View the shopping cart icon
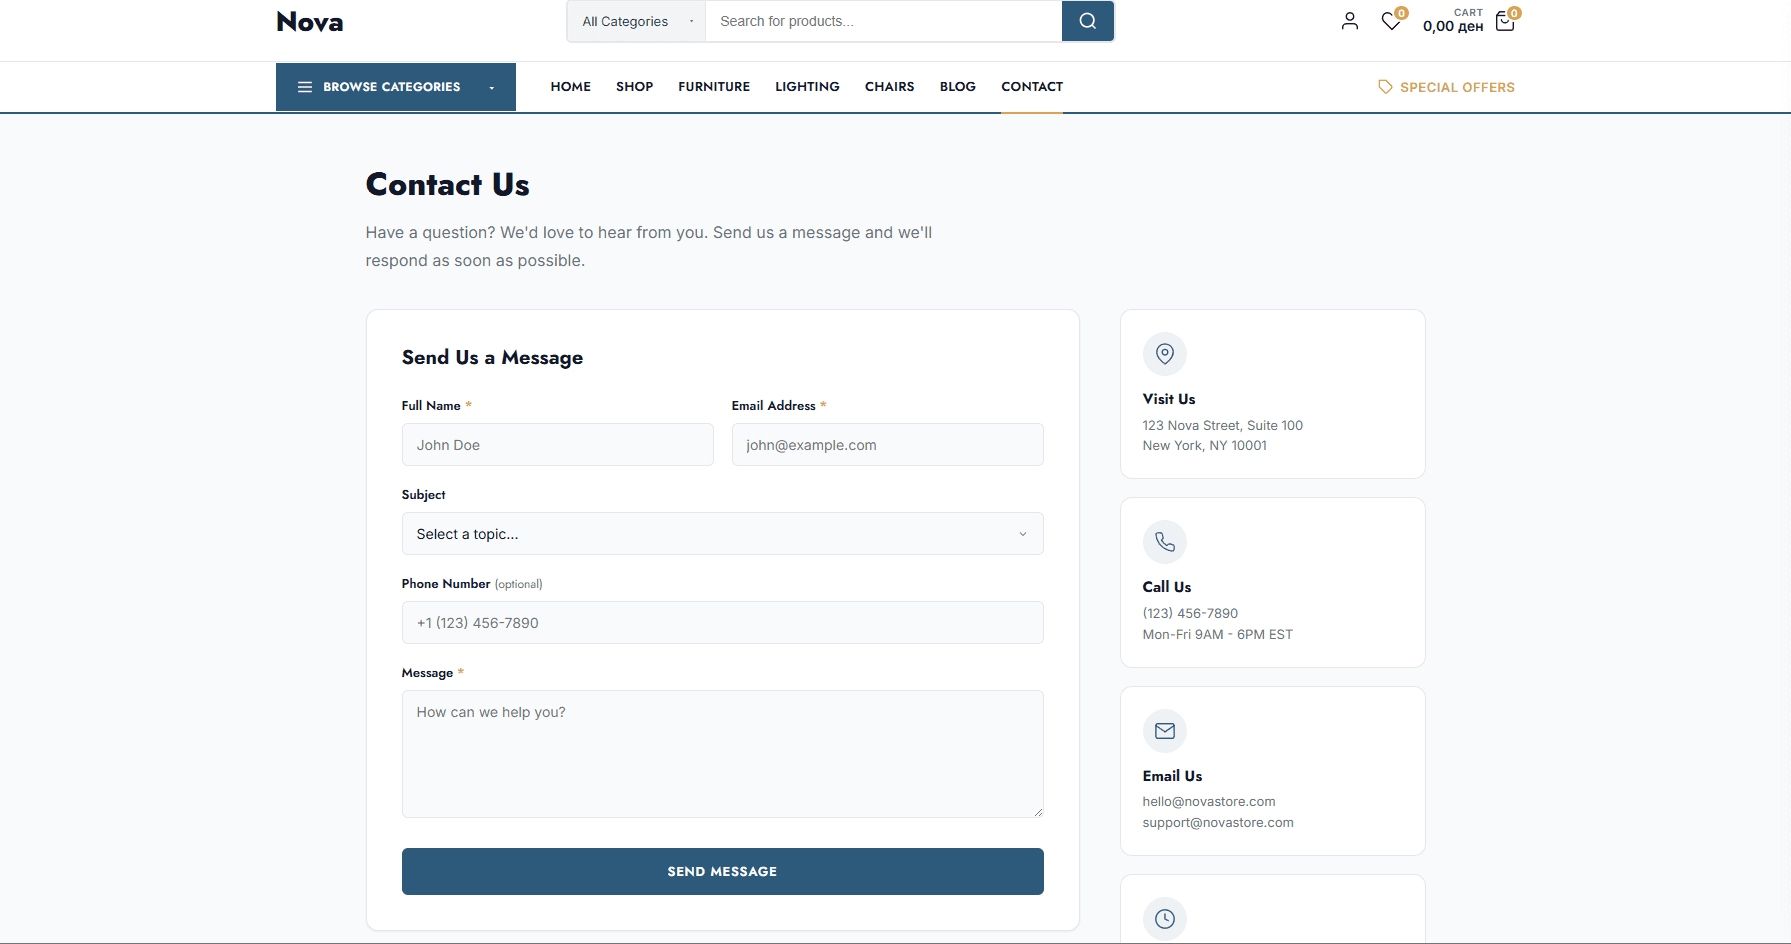This screenshot has height=944, width=1791. [x=1504, y=21]
